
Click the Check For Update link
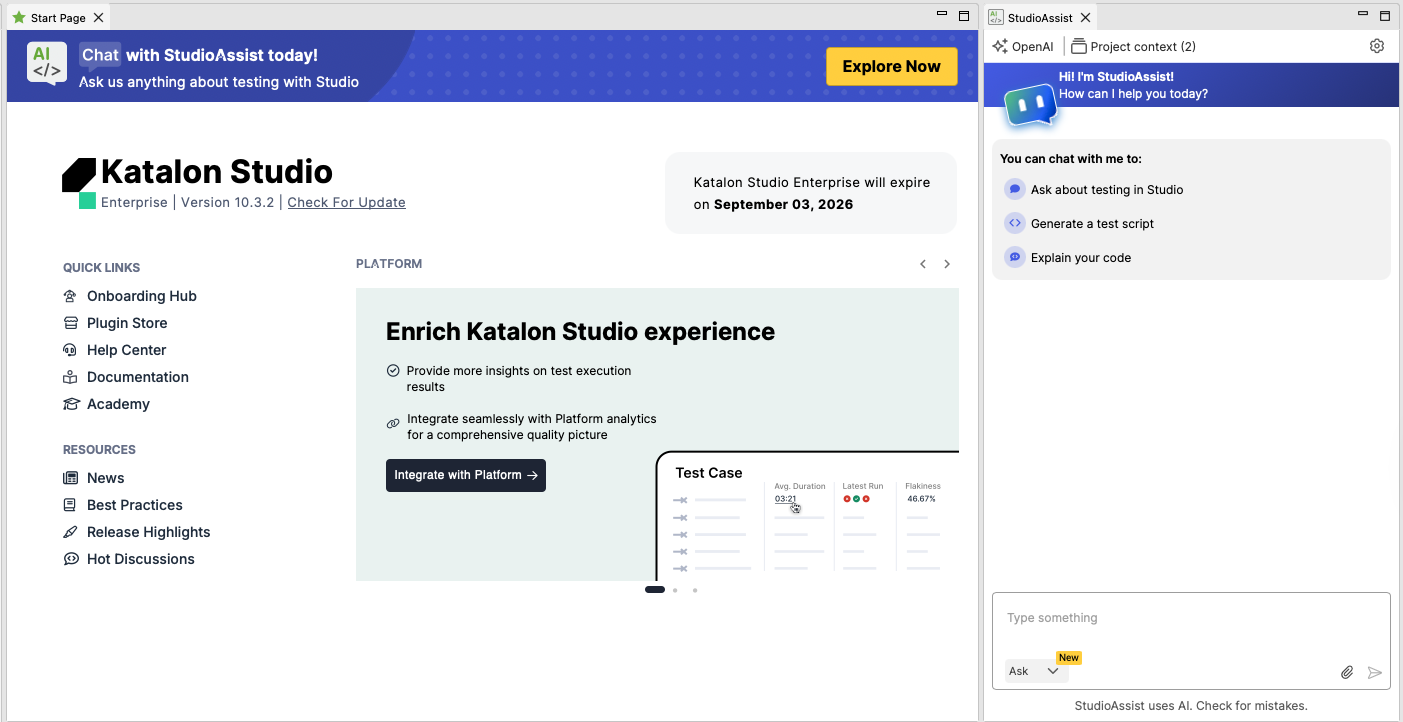pyautogui.click(x=346, y=202)
